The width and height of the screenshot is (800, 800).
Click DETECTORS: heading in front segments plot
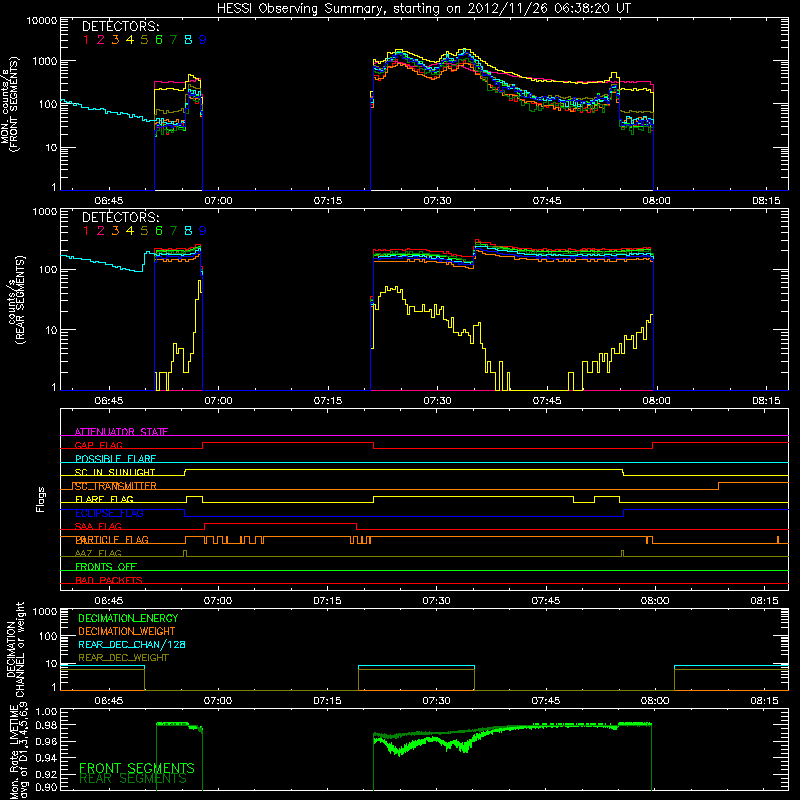point(121,27)
